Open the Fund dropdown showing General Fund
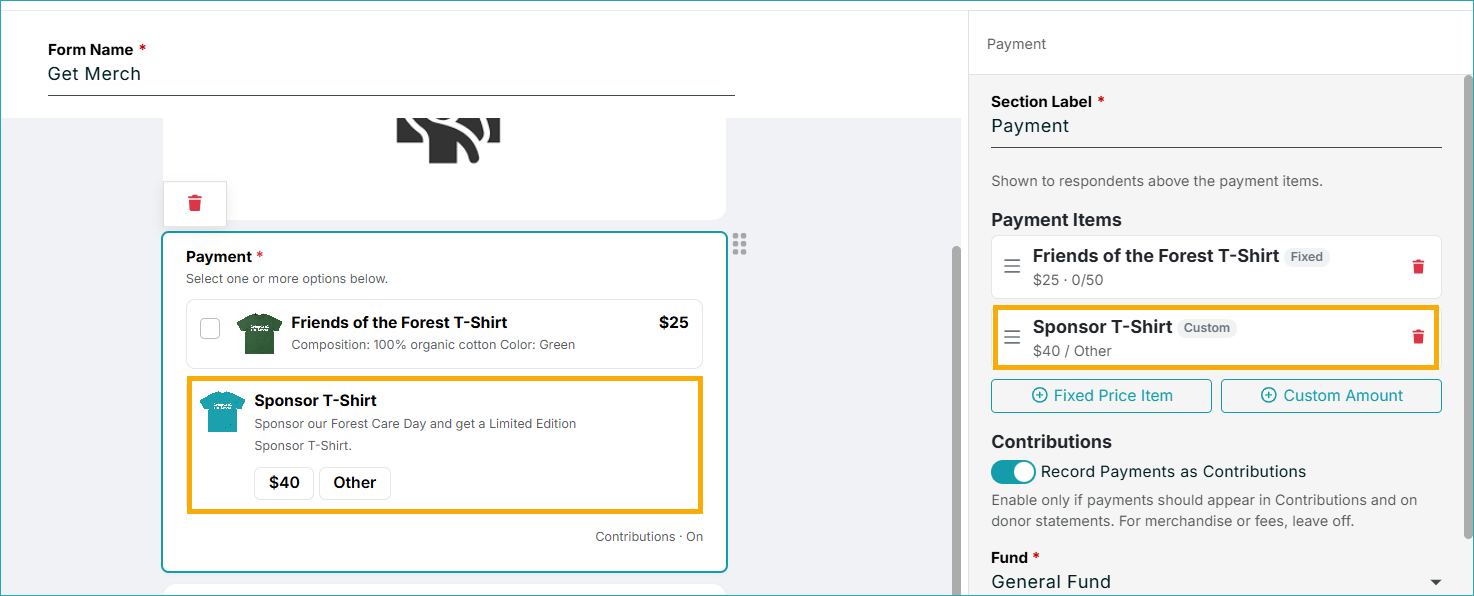The image size is (1474, 596). (1216, 582)
